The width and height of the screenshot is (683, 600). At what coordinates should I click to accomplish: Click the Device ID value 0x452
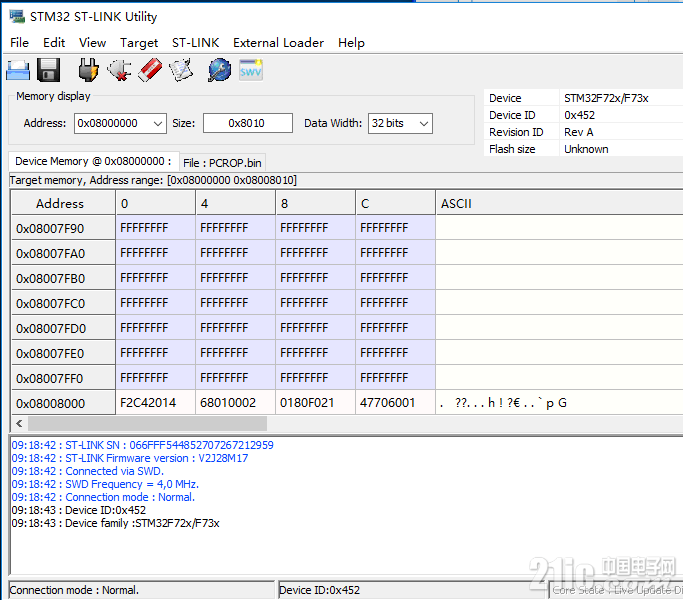tap(579, 115)
